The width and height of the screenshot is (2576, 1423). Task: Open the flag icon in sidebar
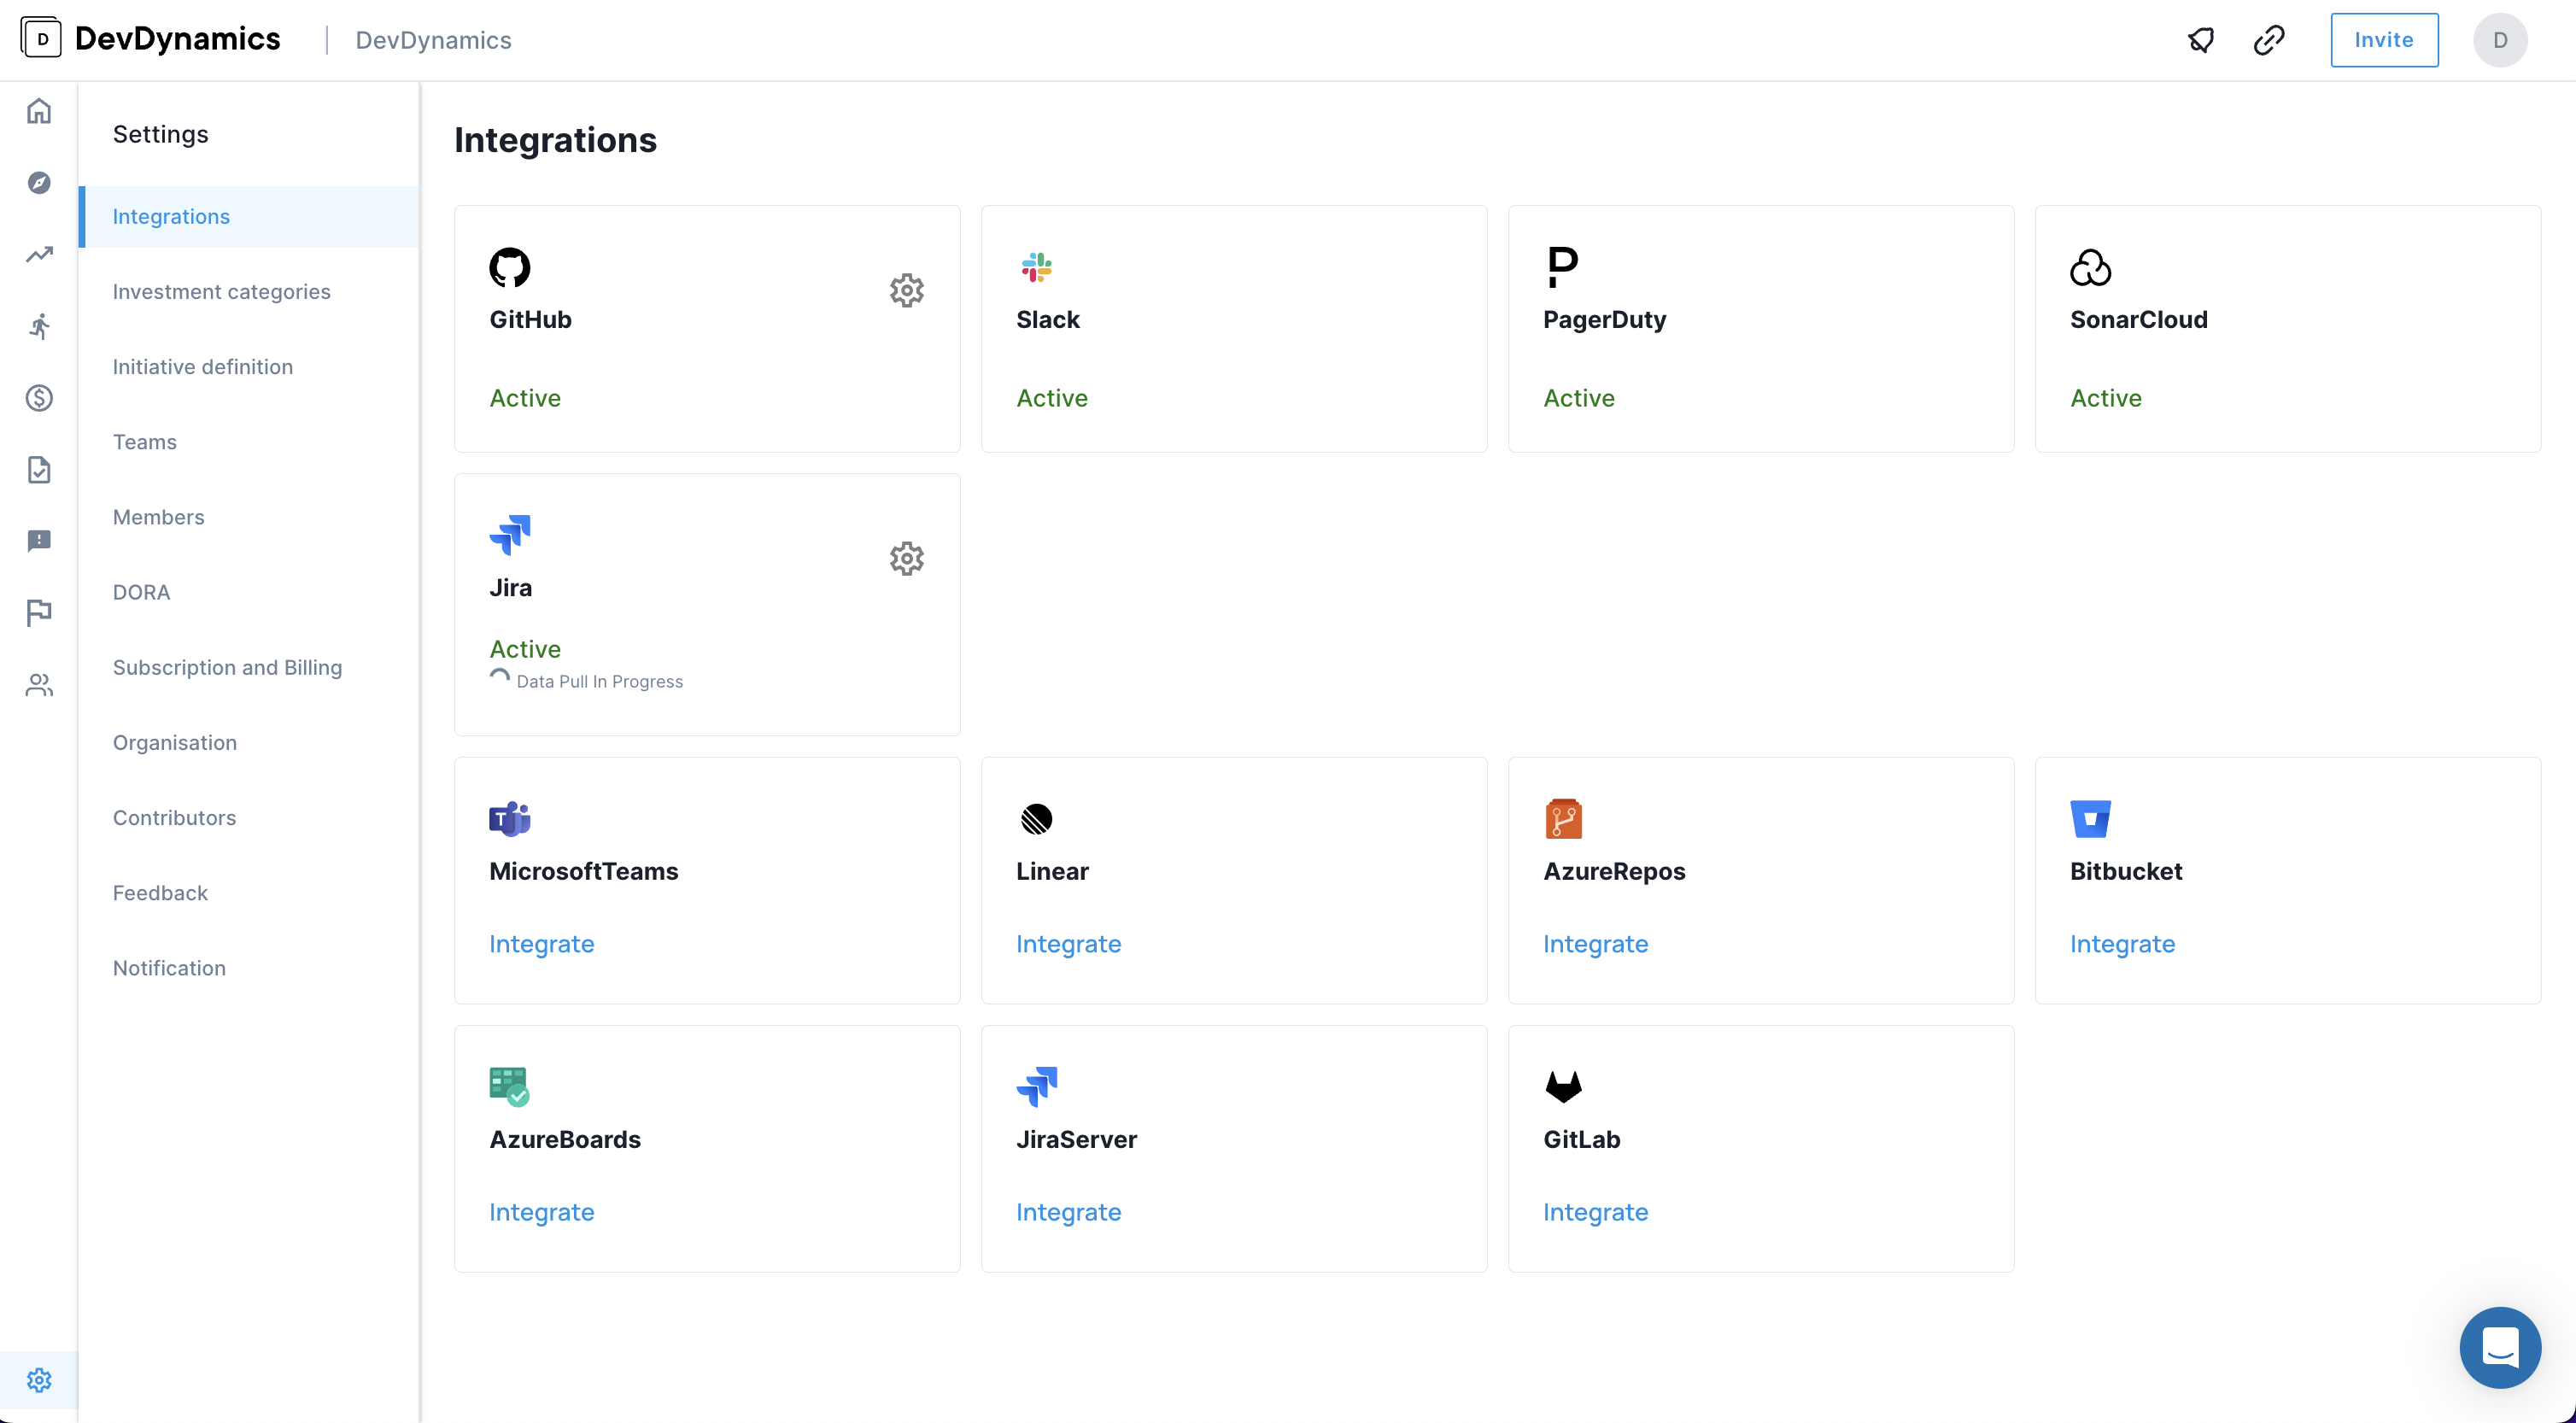click(x=39, y=612)
